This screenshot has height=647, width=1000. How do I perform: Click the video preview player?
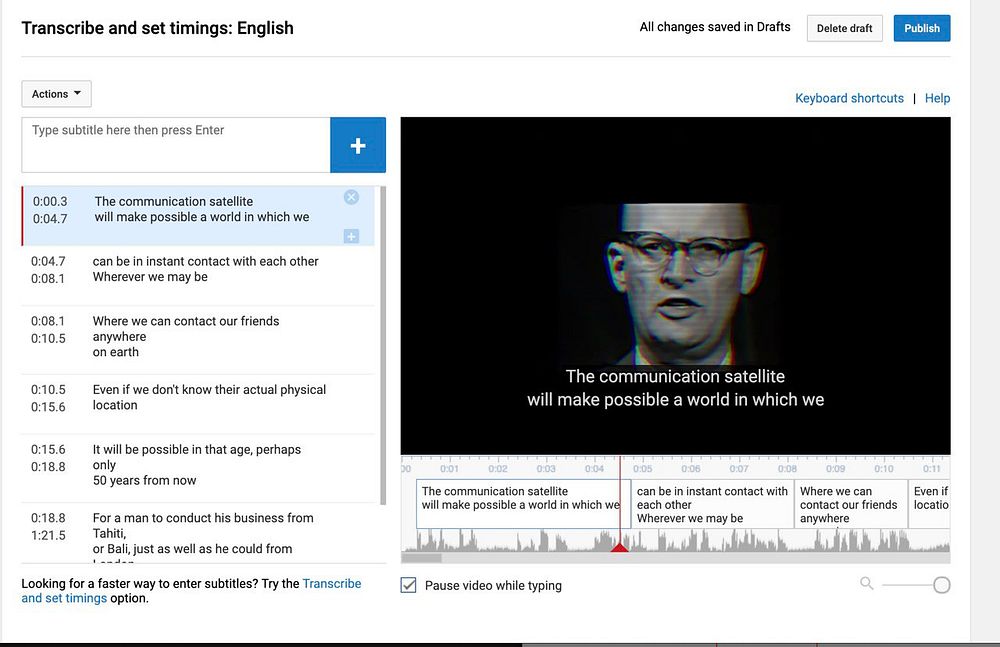point(675,285)
